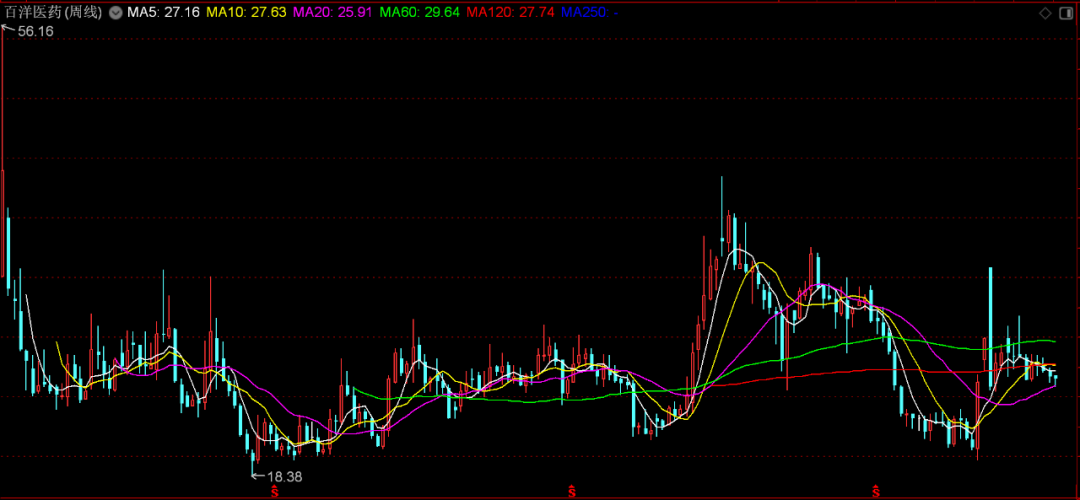Select the green MA60: 29.64 label
The height and width of the screenshot is (500, 1080).
[419, 12]
